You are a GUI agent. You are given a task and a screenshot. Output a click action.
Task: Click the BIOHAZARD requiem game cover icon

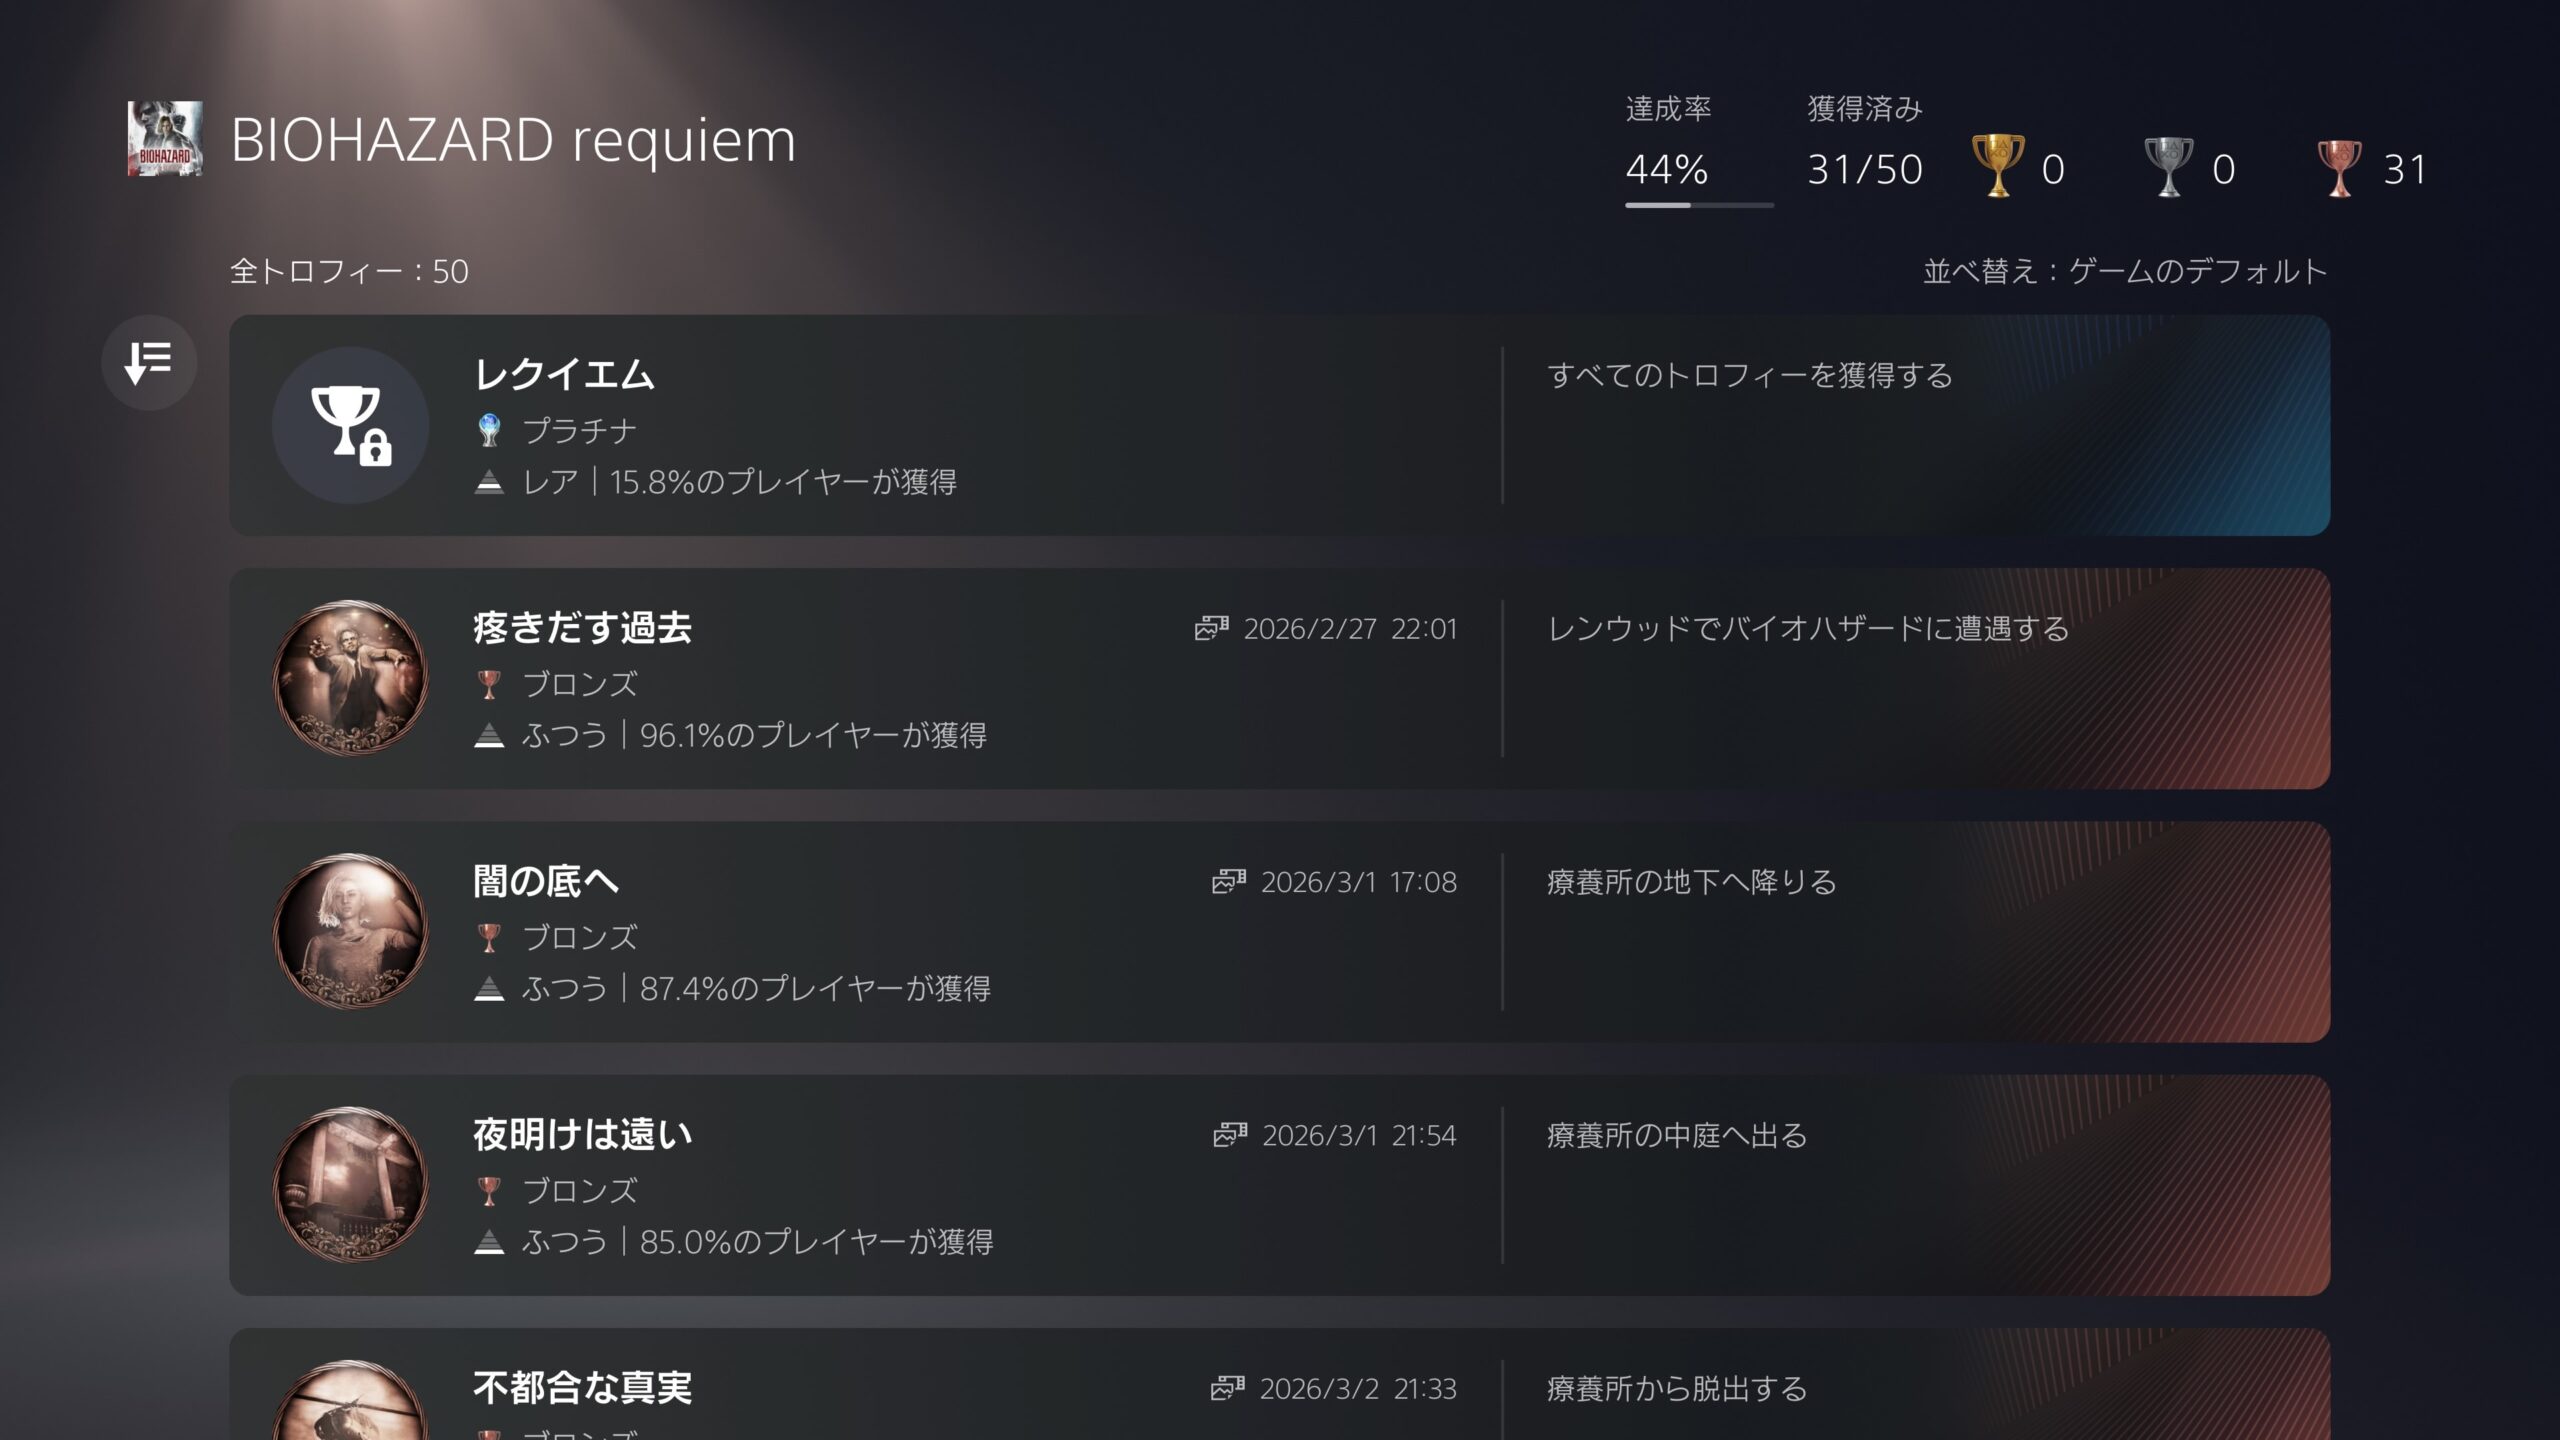(x=165, y=139)
